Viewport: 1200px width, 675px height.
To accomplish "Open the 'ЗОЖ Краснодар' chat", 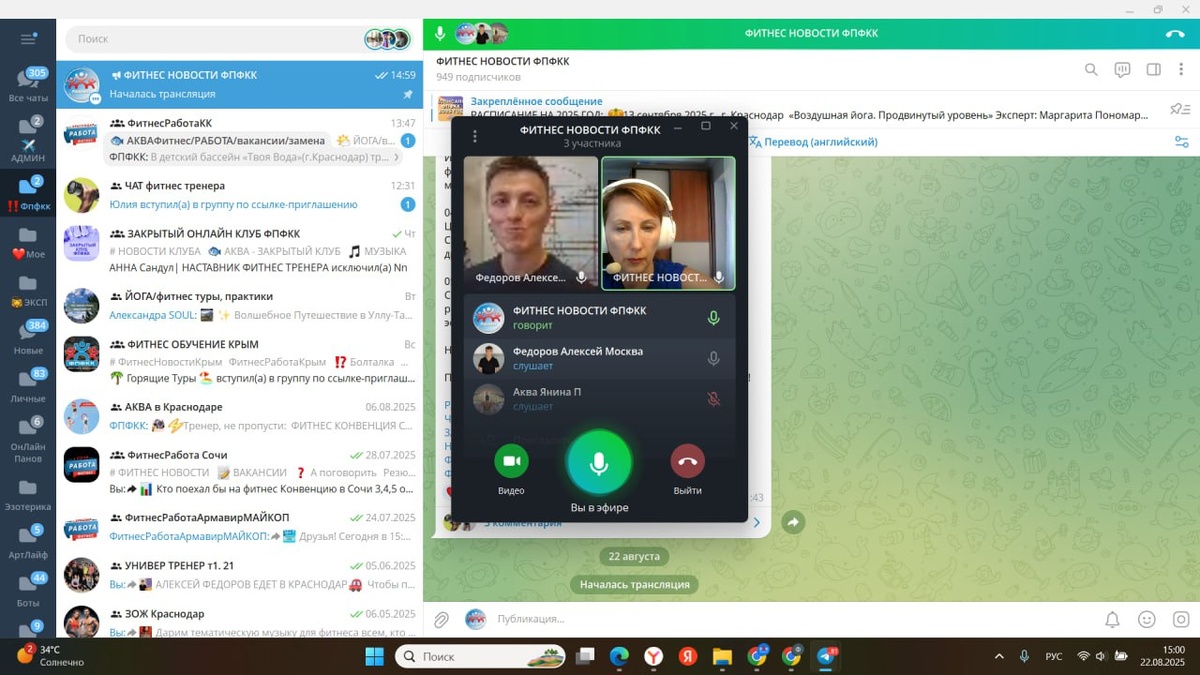I will point(239,622).
